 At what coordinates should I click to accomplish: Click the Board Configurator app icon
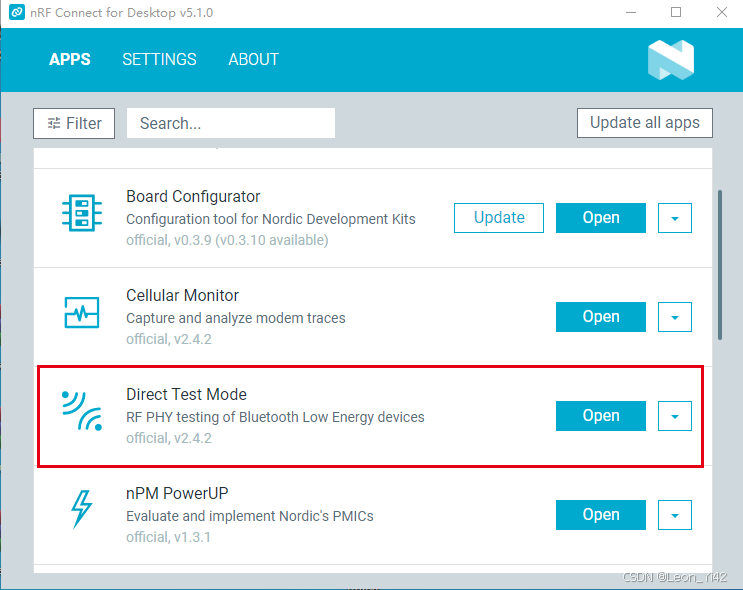[82, 213]
